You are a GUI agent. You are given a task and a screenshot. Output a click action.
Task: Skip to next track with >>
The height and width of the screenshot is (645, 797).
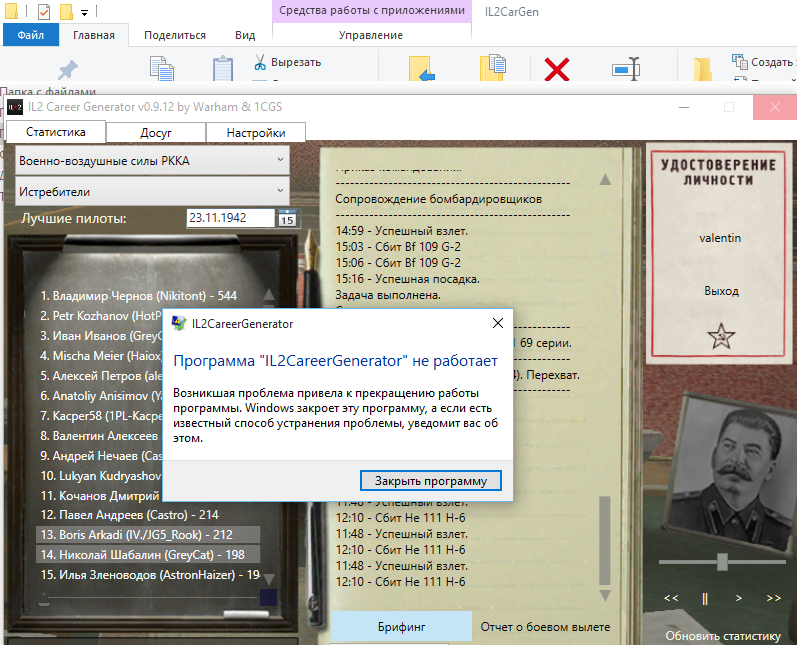[x=774, y=598]
